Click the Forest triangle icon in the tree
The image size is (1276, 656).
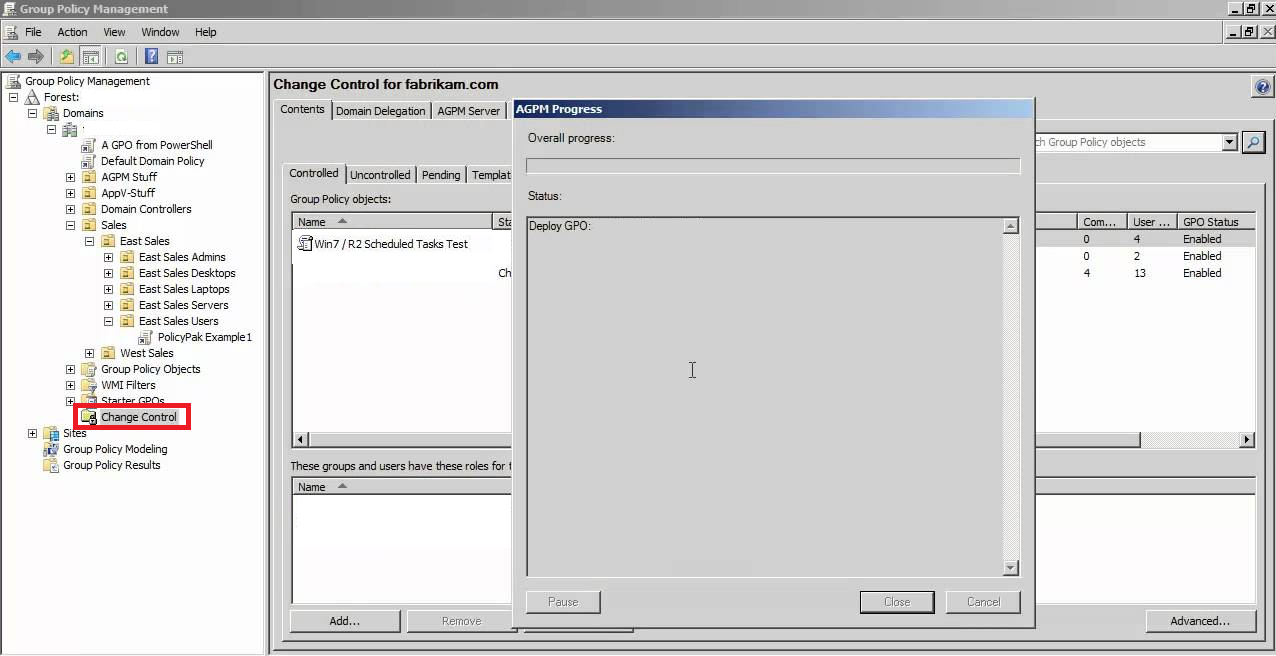(33, 97)
